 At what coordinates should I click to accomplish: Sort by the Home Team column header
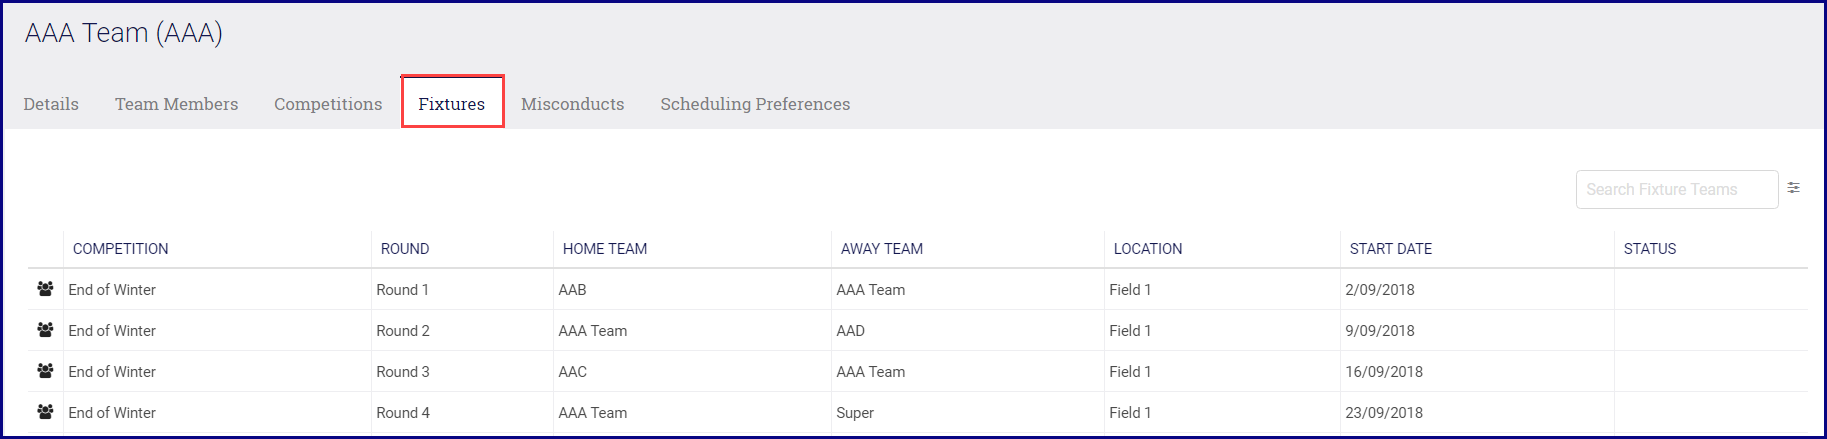[605, 249]
